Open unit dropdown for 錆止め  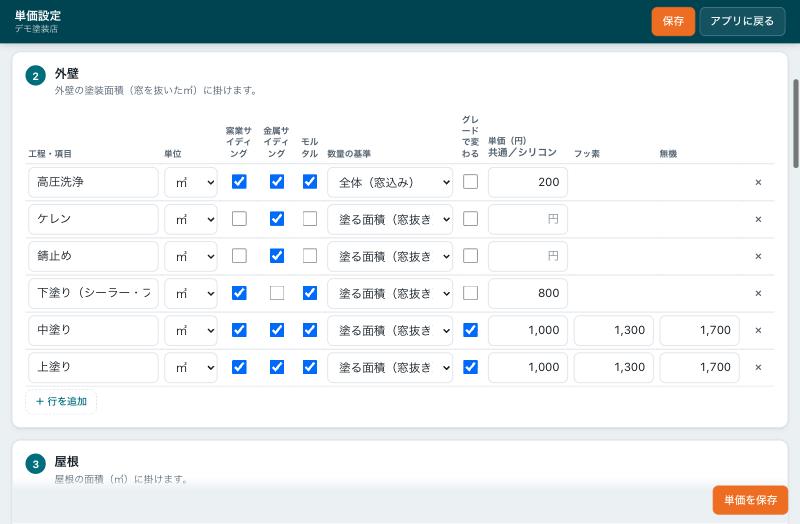pyautogui.click(x=191, y=256)
